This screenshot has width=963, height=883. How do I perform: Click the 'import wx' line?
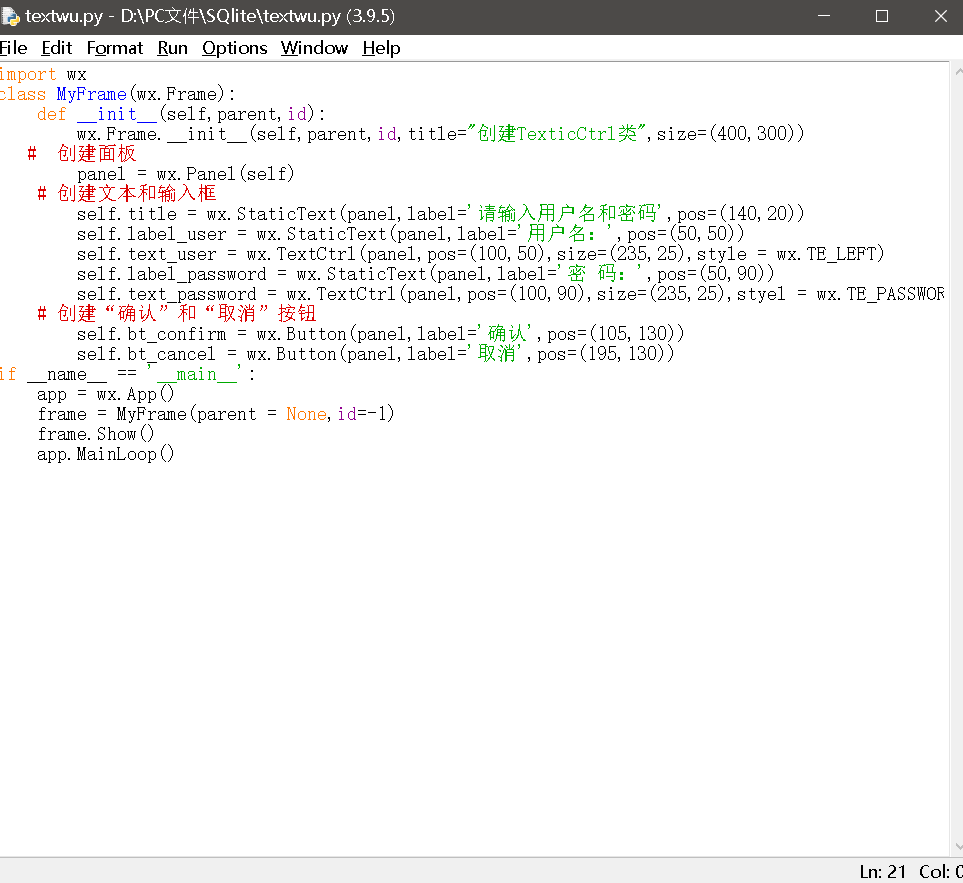click(43, 74)
